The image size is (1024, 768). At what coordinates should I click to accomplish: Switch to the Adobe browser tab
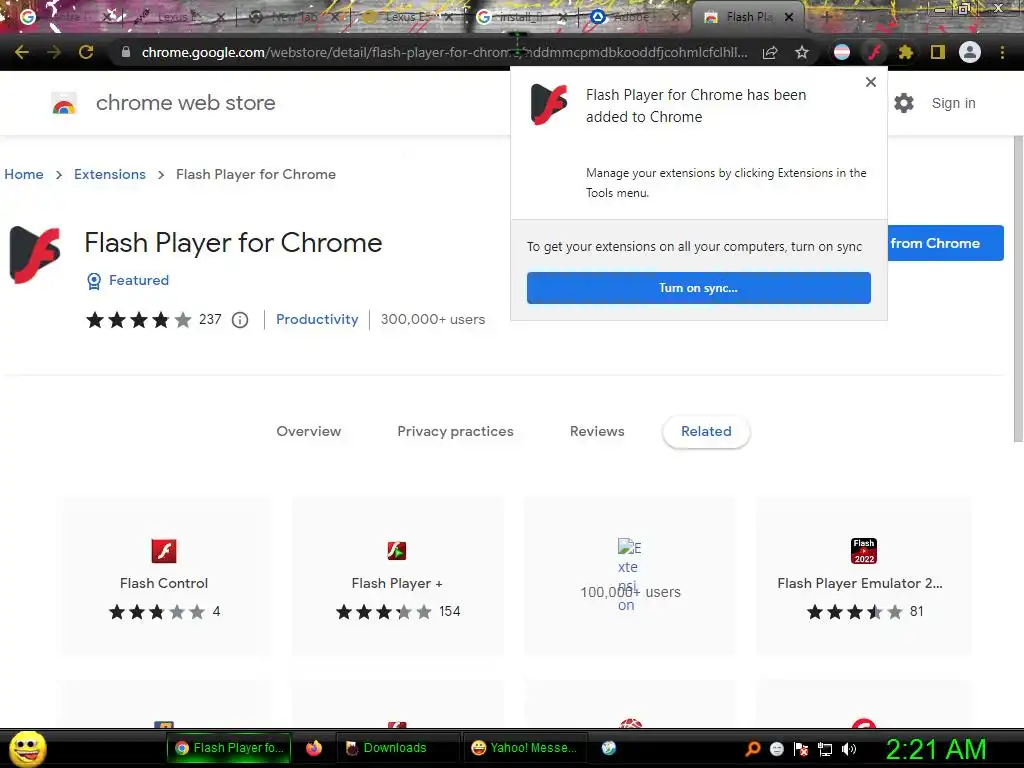point(634,18)
